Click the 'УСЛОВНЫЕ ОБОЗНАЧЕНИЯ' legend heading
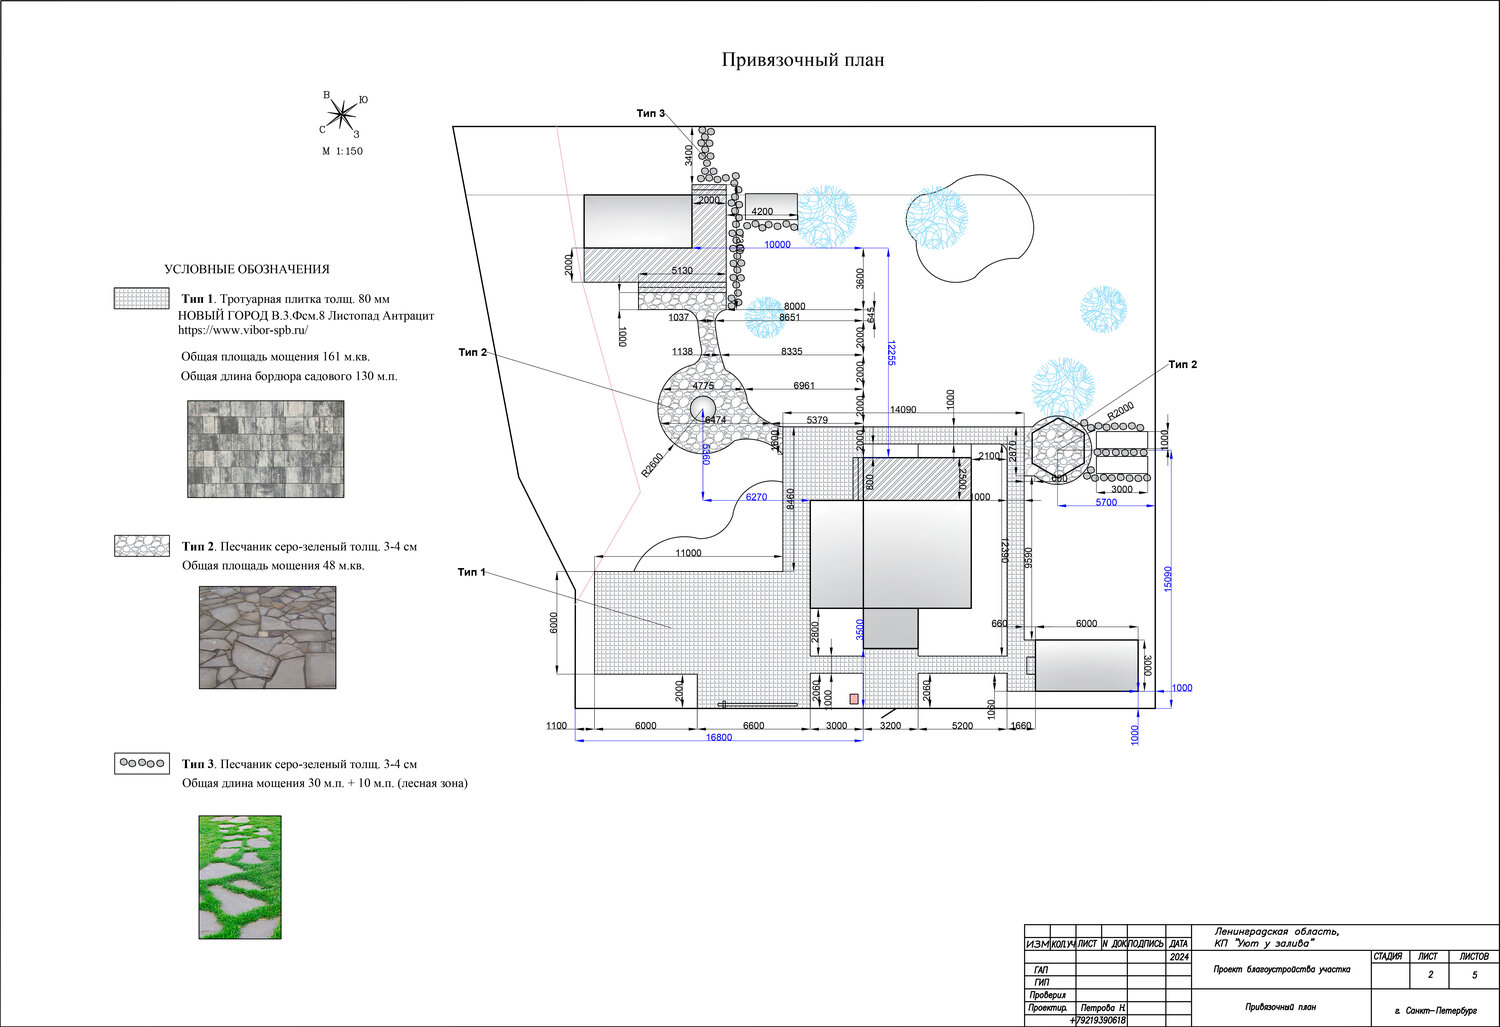 click(x=247, y=269)
